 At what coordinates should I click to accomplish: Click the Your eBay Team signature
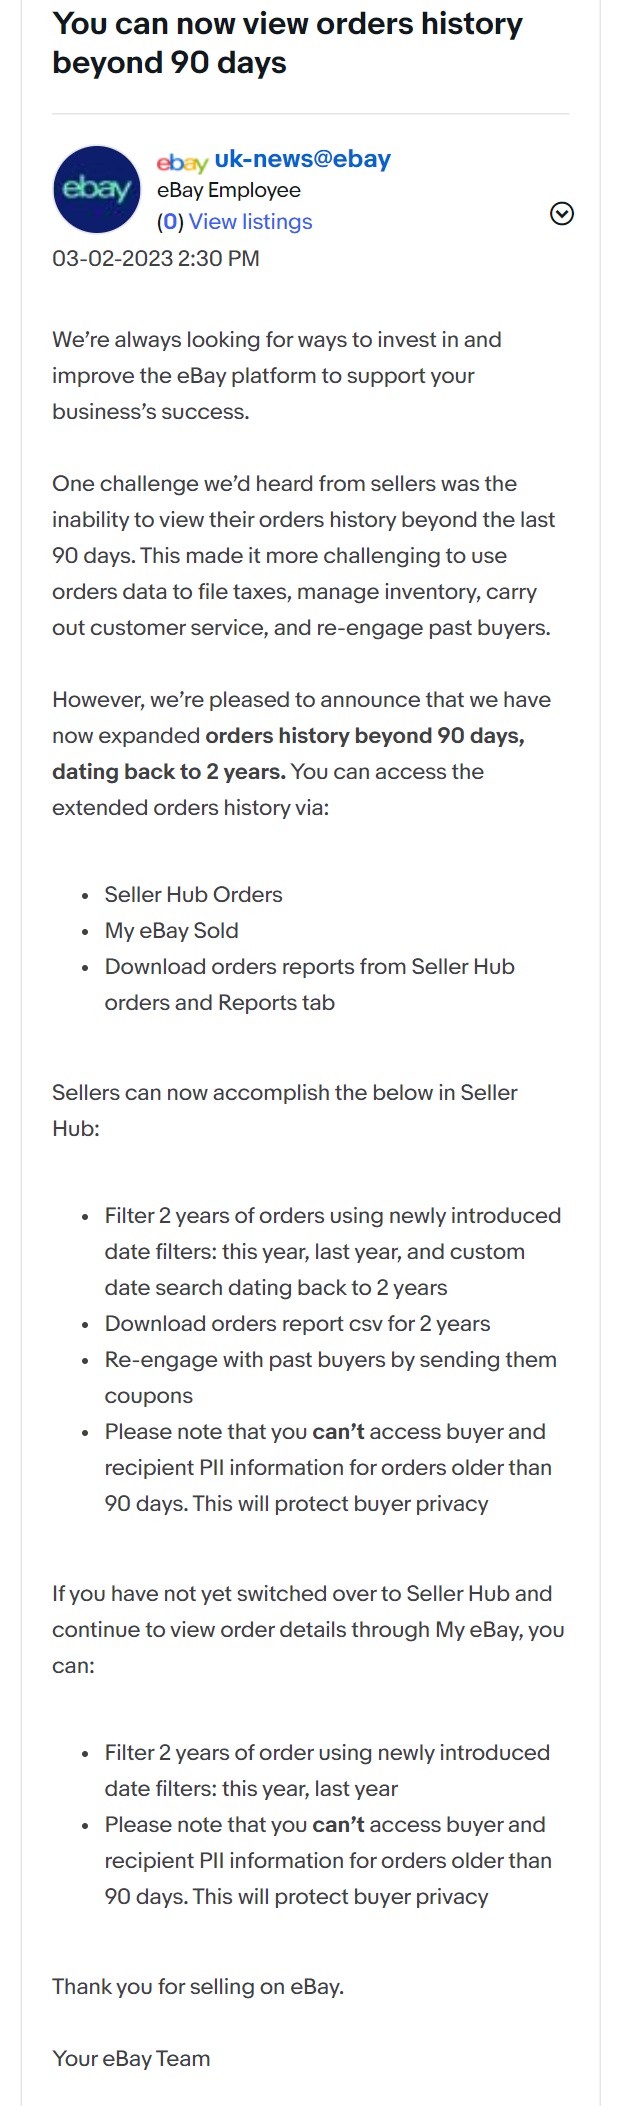pos(131,2059)
